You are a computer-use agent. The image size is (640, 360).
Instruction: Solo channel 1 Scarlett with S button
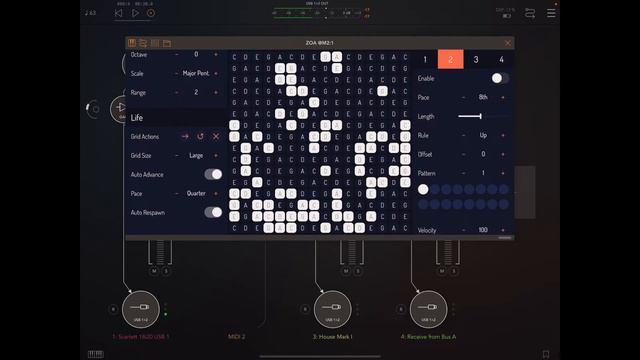(x=166, y=271)
